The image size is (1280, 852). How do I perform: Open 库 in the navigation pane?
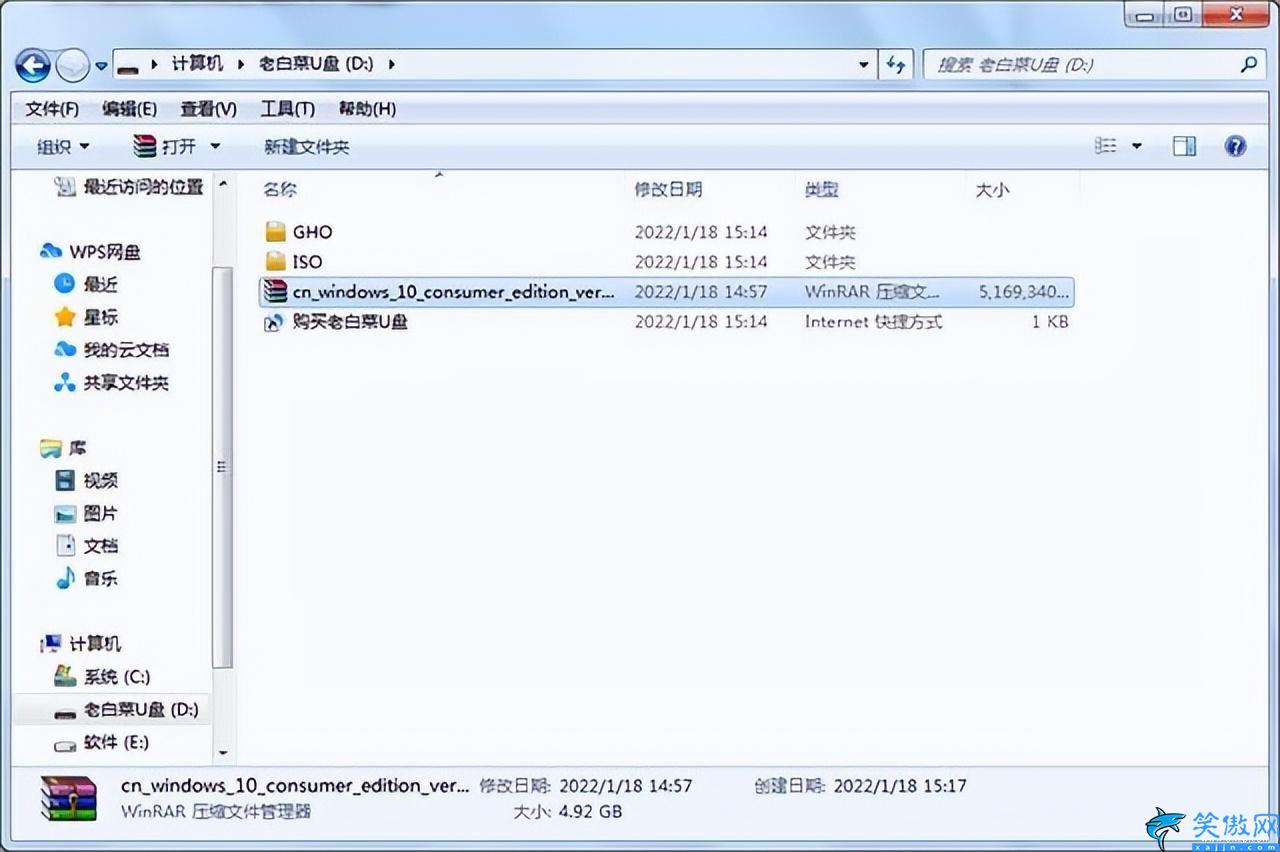[x=77, y=448]
